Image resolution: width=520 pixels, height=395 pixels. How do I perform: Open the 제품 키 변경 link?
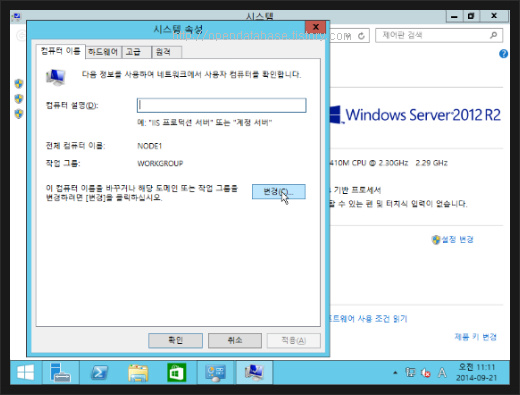pyautogui.click(x=475, y=337)
